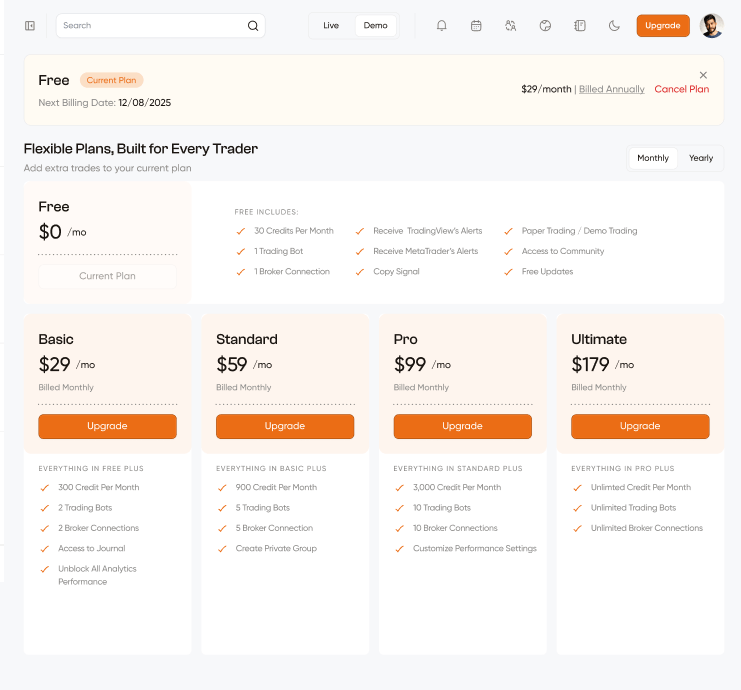Click '900 Credit Per Month' text
The height and width of the screenshot is (690, 741).
pyautogui.click(x=276, y=487)
